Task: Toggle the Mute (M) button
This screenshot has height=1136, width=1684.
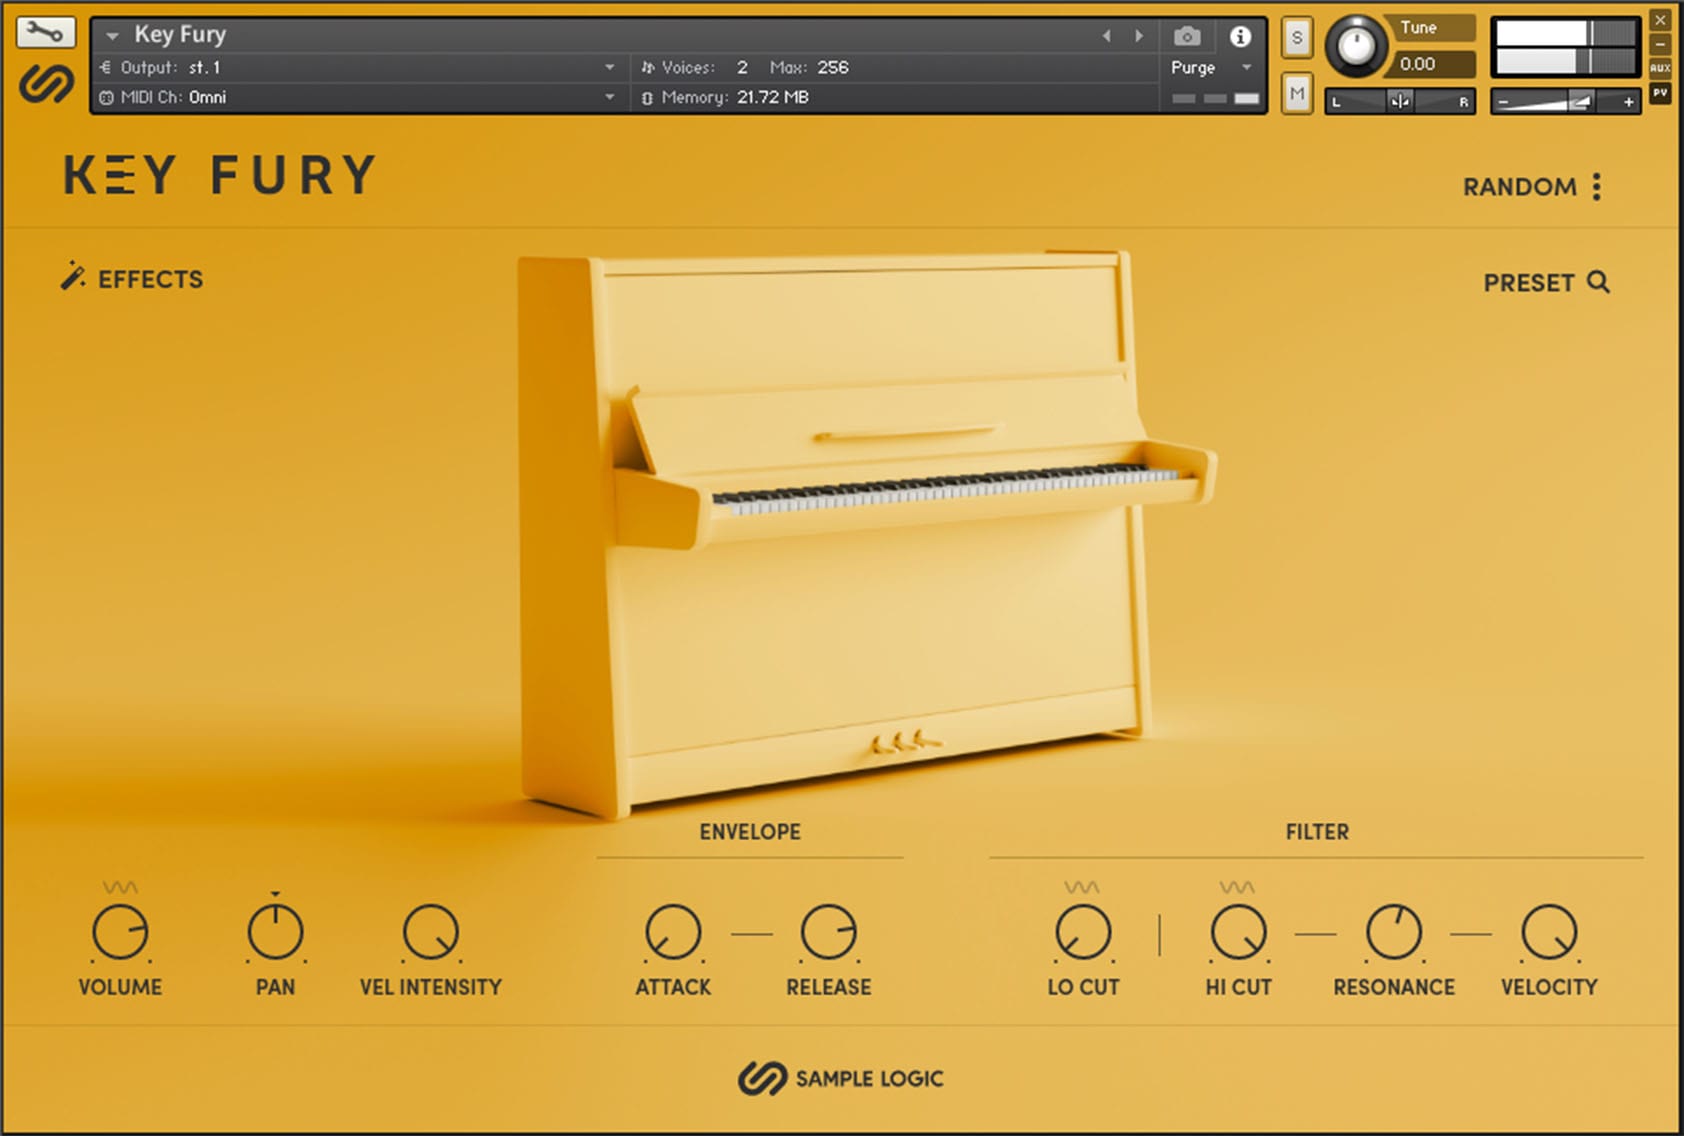Action: (x=1297, y=93)
